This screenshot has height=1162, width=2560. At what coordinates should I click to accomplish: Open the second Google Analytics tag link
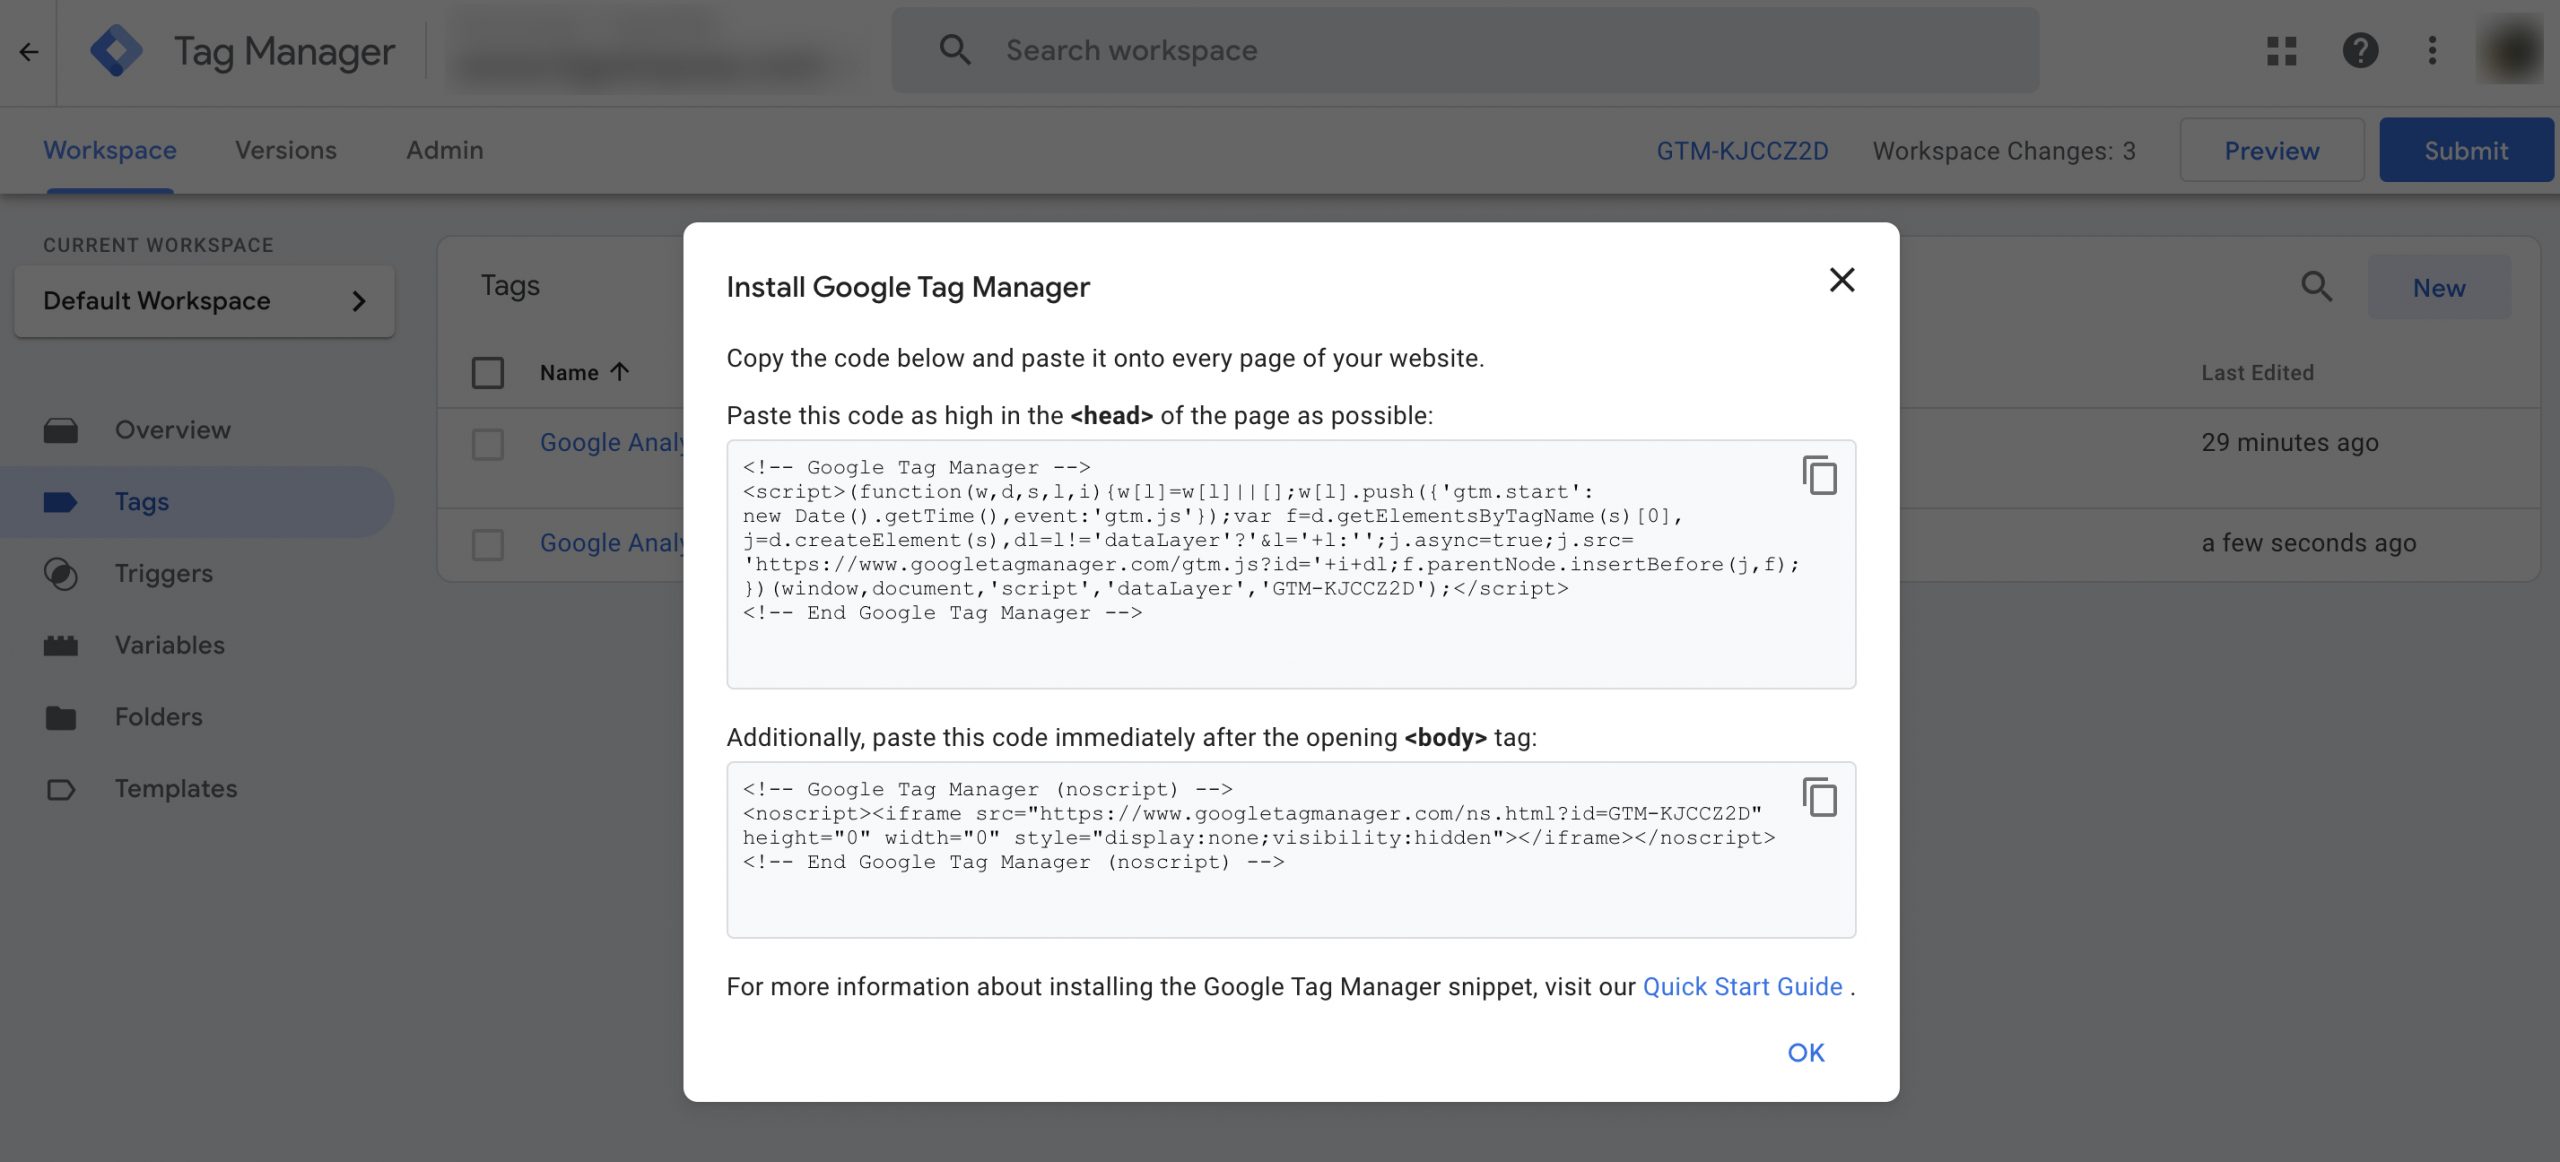click(x=611, y=543)
